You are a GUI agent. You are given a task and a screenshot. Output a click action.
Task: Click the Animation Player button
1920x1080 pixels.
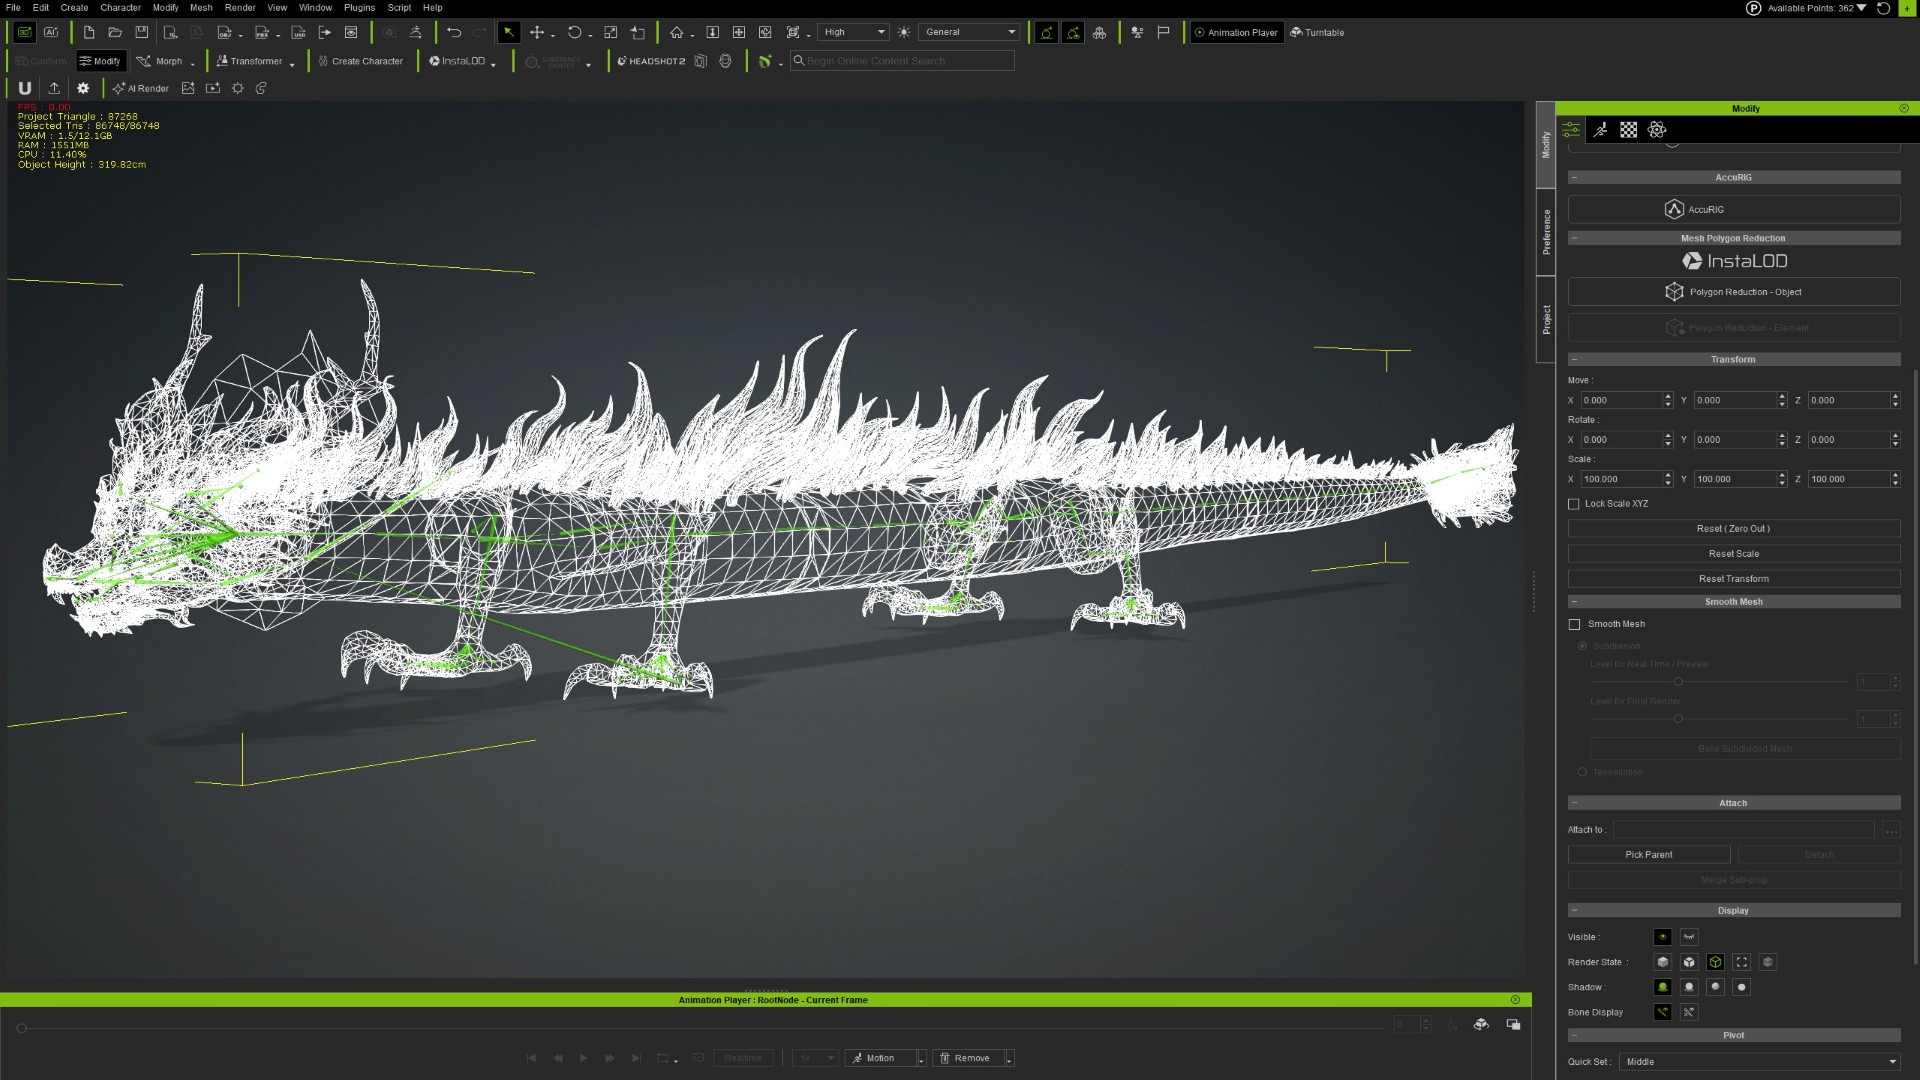1236,32
